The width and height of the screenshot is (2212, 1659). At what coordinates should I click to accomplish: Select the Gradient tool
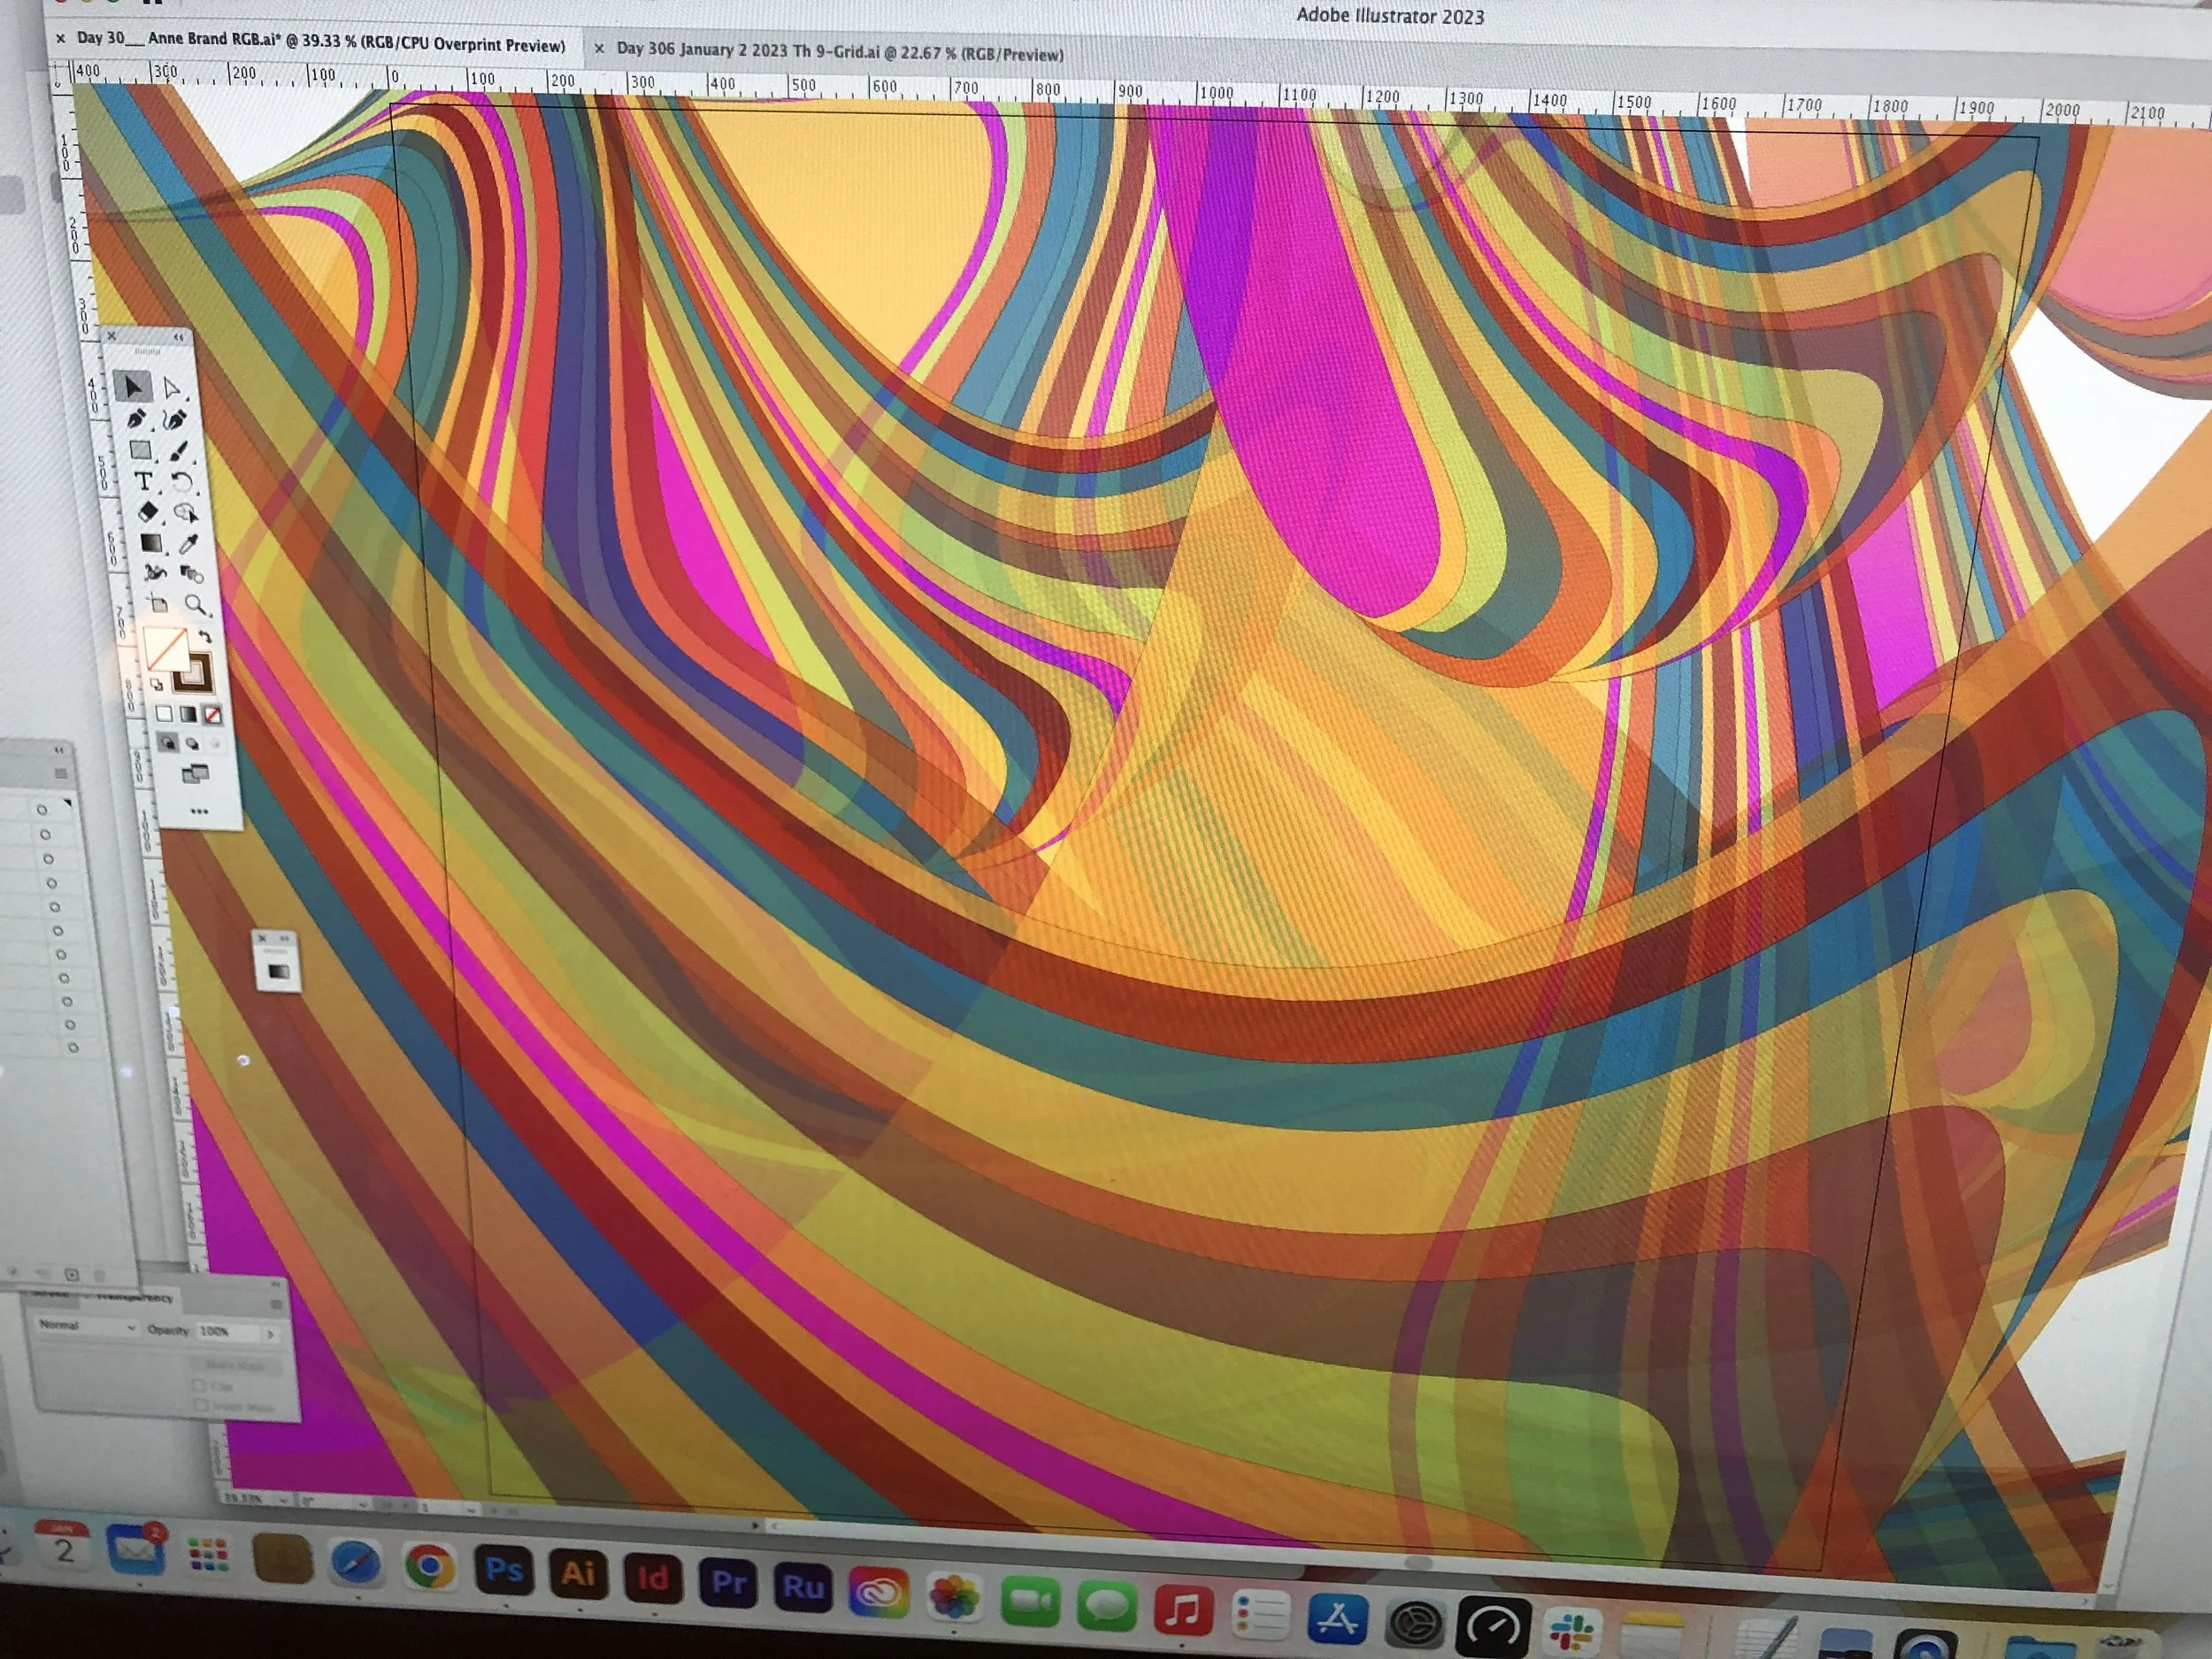(x=150, y=543)
